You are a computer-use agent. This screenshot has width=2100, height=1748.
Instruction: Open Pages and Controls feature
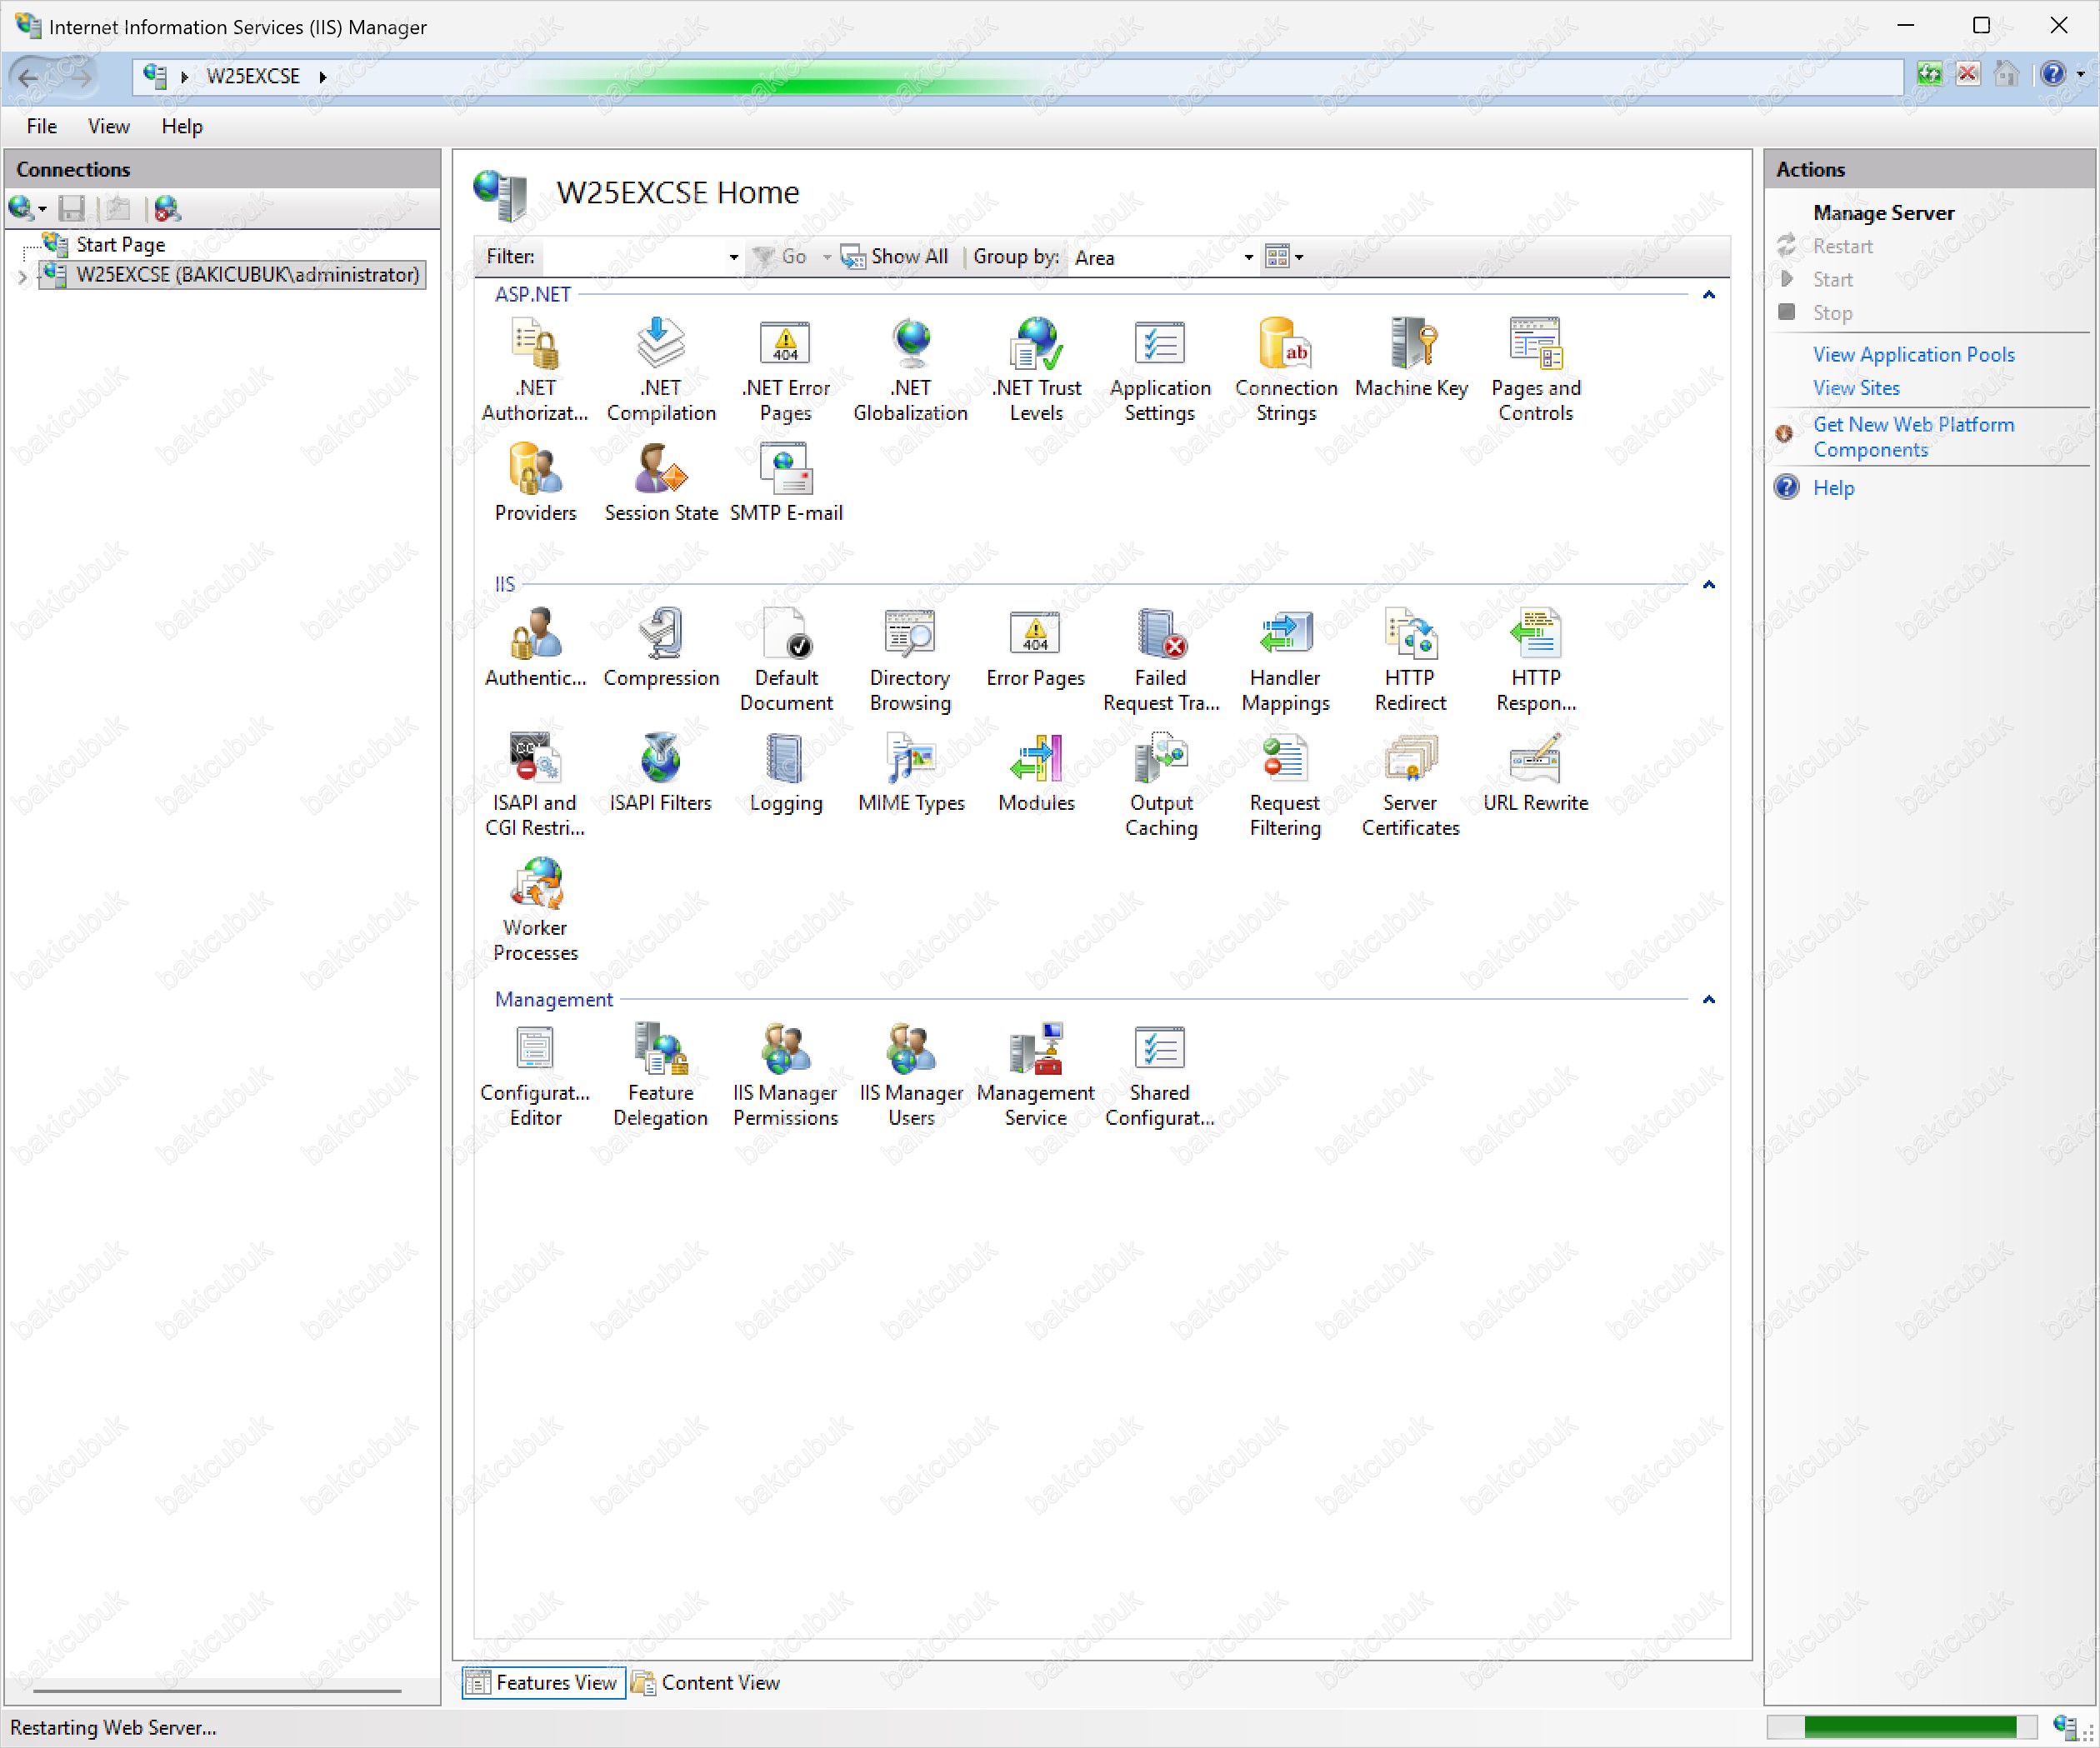[x=1536, y=369]
